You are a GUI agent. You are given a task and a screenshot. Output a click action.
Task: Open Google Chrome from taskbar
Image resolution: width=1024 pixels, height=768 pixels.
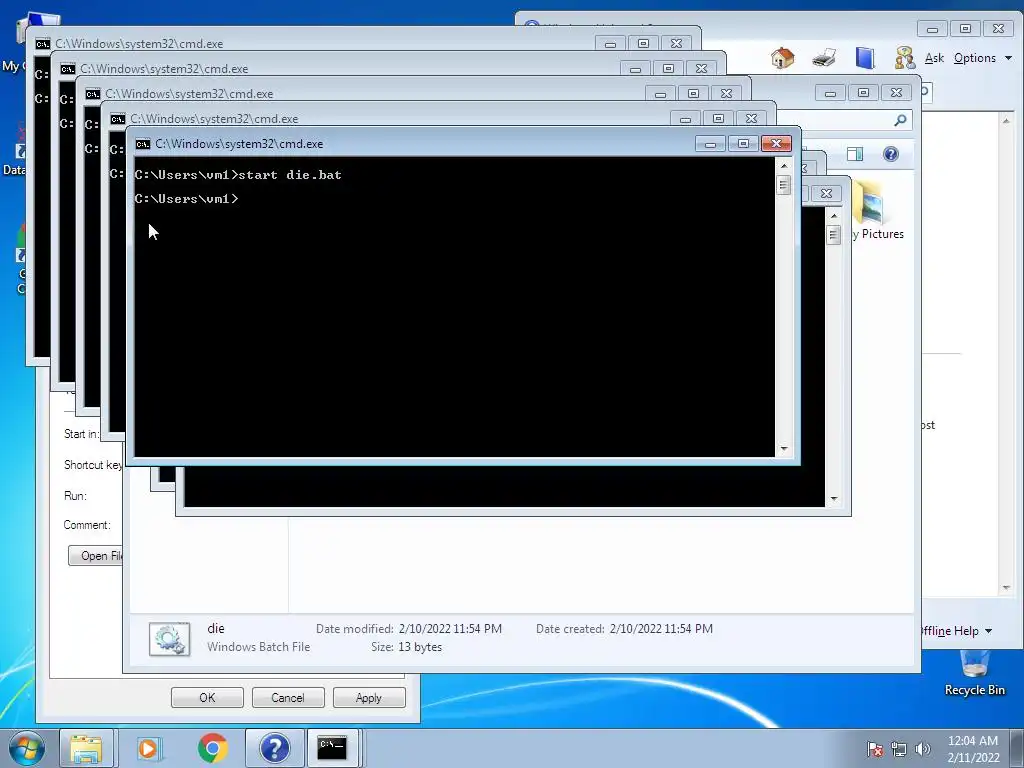coord(212,748)
